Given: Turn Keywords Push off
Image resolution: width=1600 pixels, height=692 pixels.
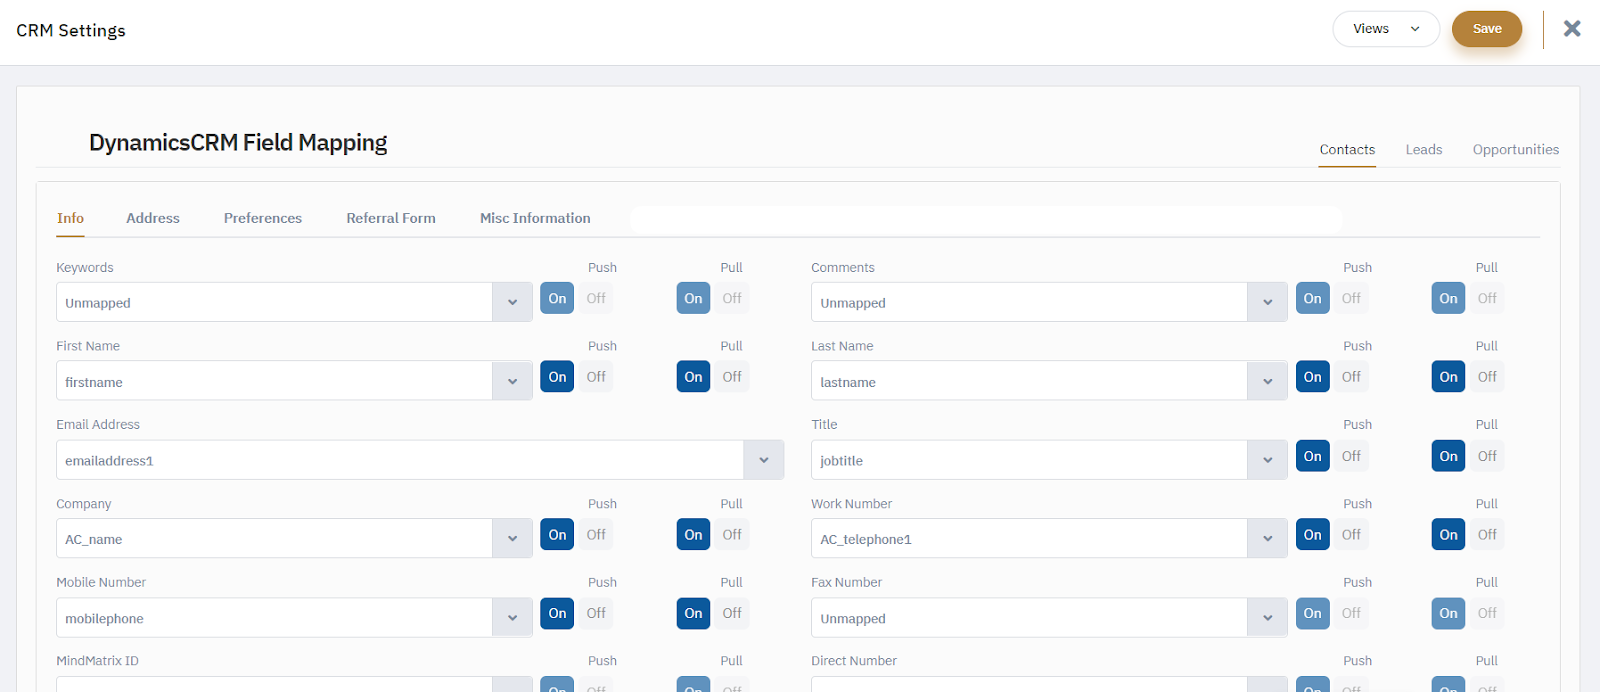Looking at the screenshot, I should tap(596, 298).
